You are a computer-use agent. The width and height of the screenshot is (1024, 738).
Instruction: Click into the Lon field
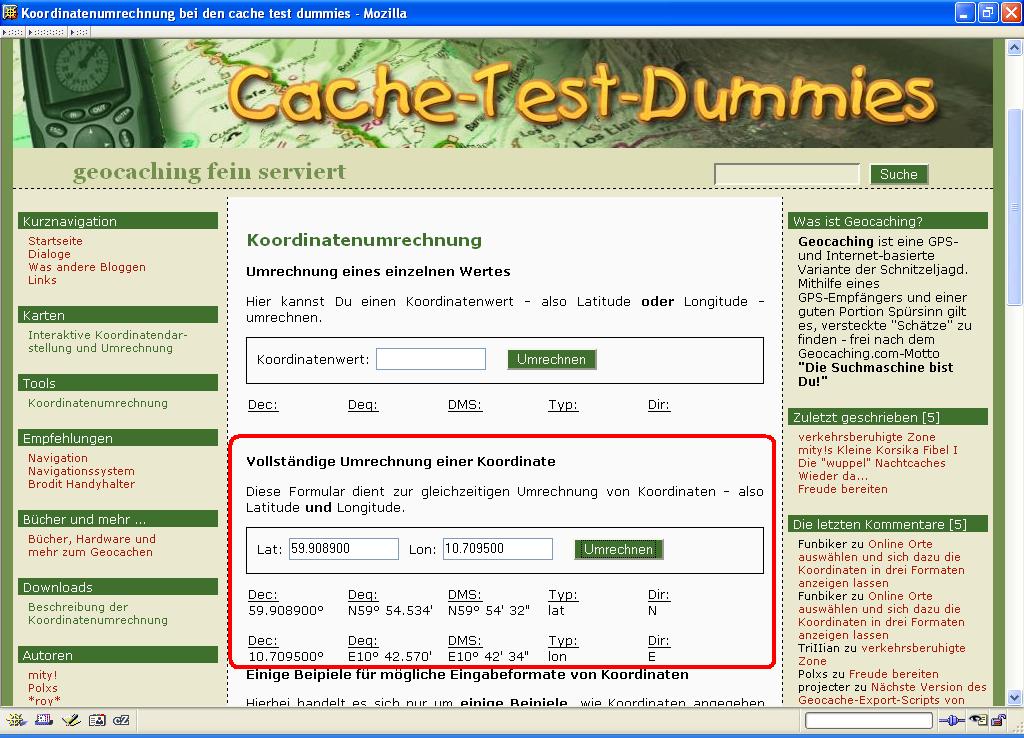tap(498, 549)
